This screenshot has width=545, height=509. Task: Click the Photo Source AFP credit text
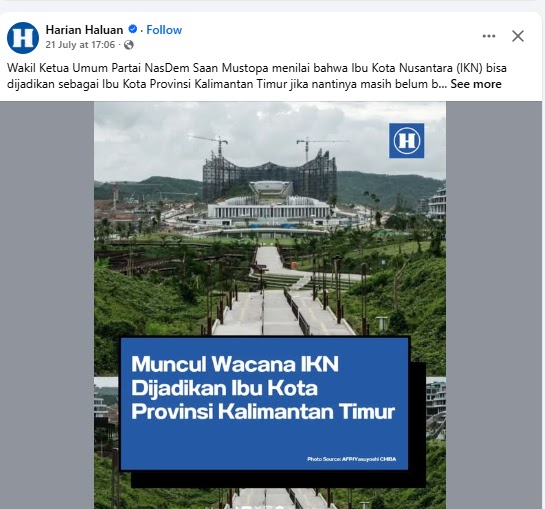point(351,459)
